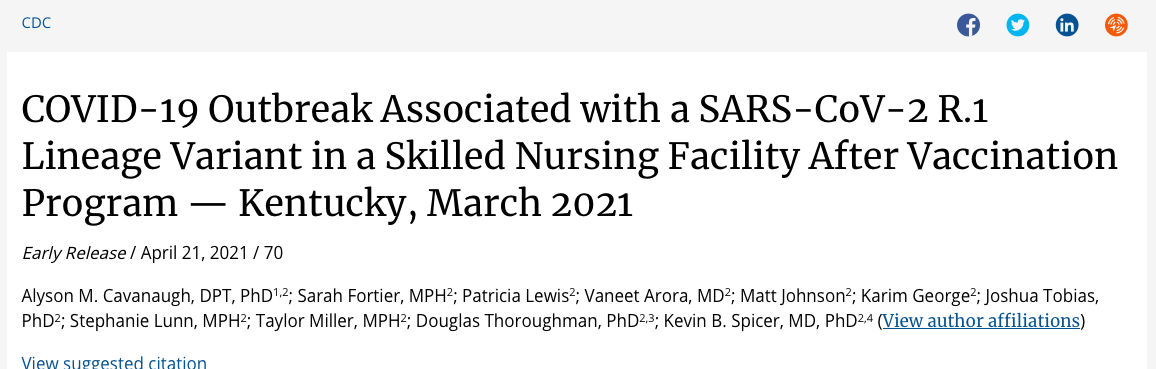
Task: Open the View suggested citation link
Action: (114, 362)
